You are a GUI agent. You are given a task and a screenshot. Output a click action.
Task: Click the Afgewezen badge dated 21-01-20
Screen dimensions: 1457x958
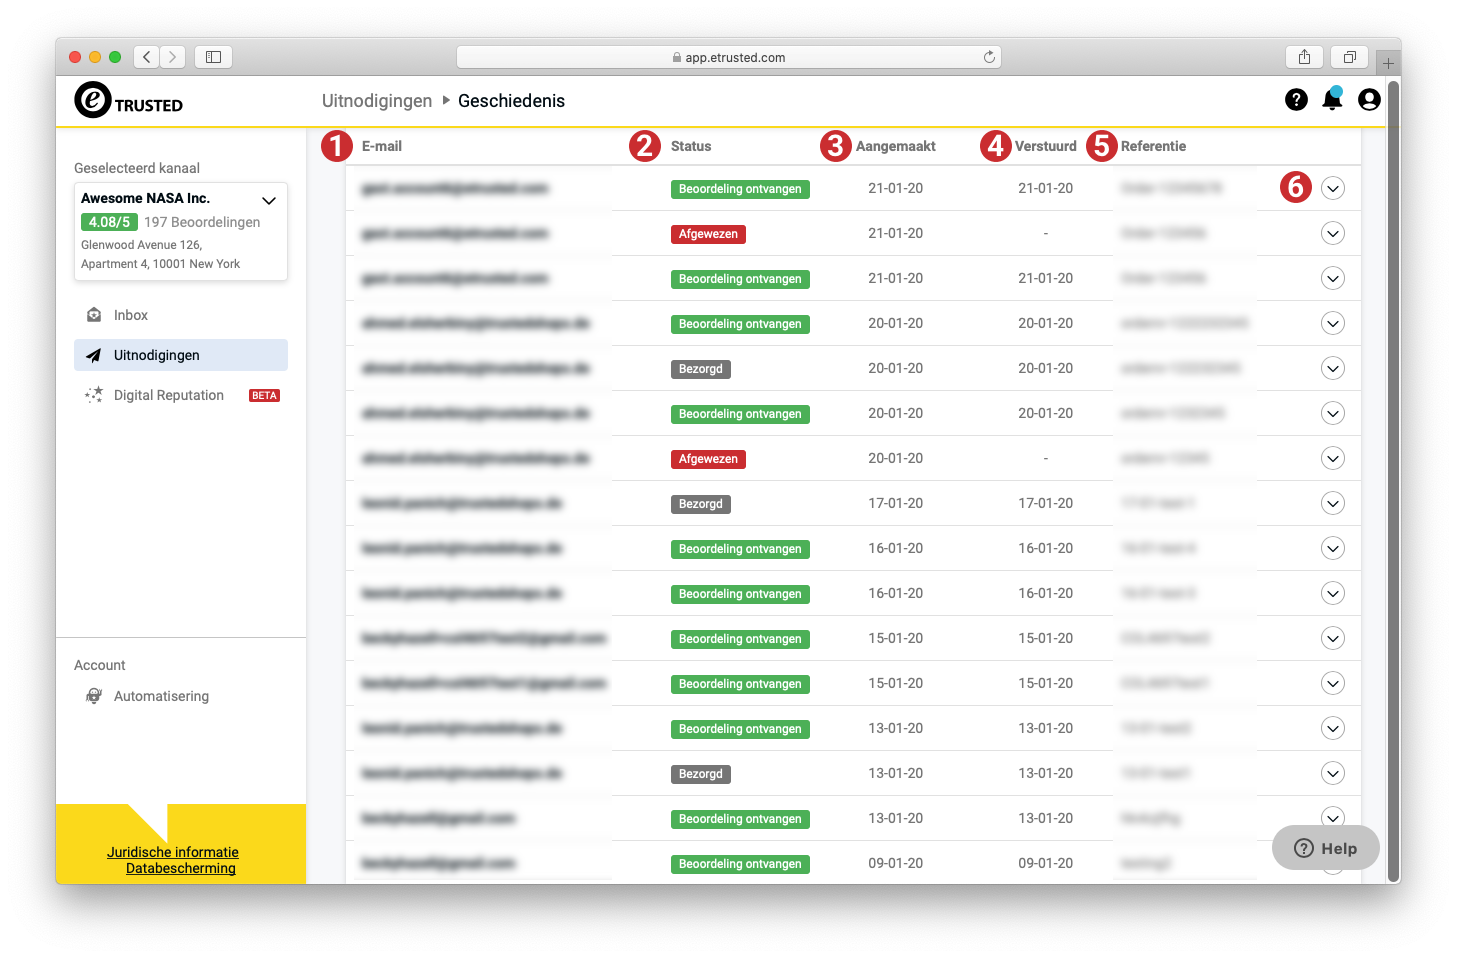coord(708,234)
